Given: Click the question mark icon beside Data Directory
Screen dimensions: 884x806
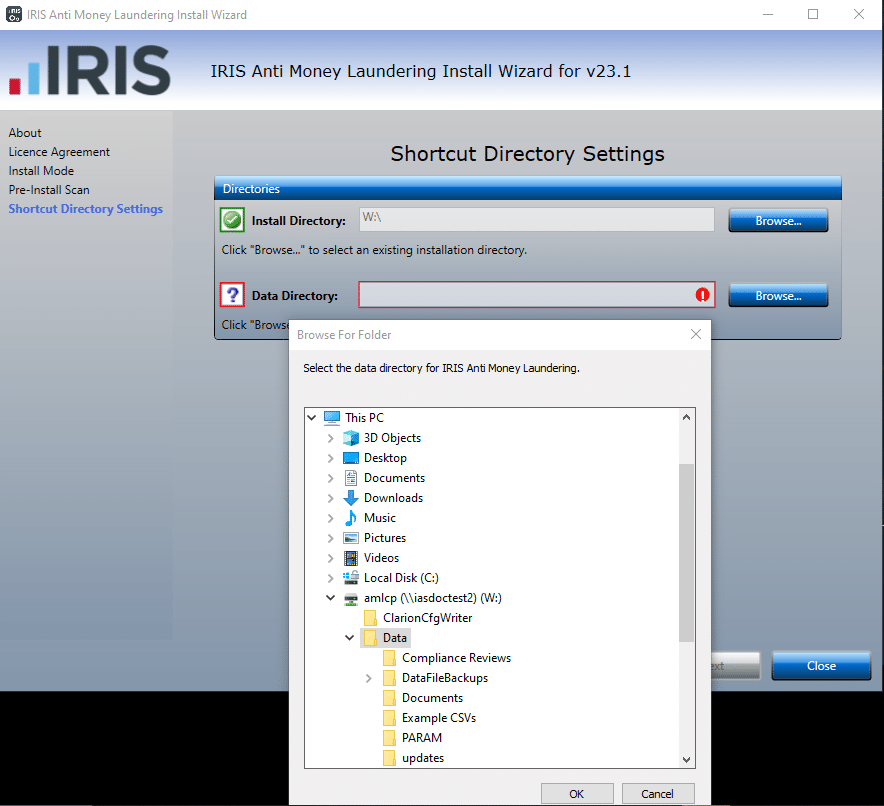Looking at the screenshot, I should point(232,295).
